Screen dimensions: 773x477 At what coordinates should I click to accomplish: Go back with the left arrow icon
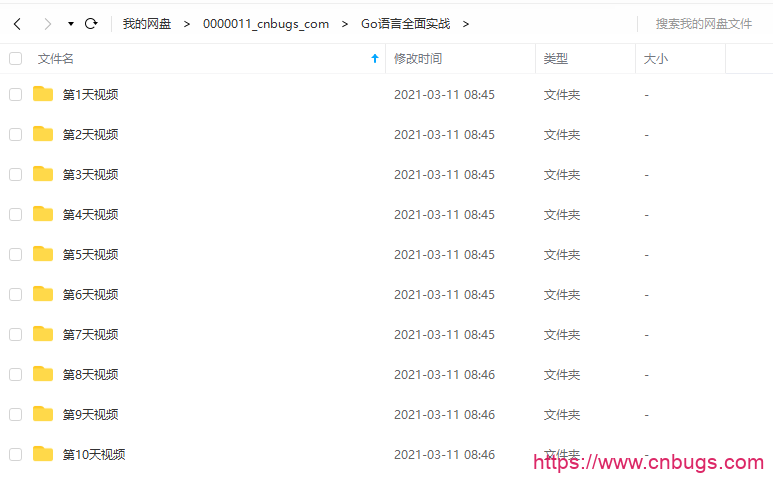click(17, 24)
